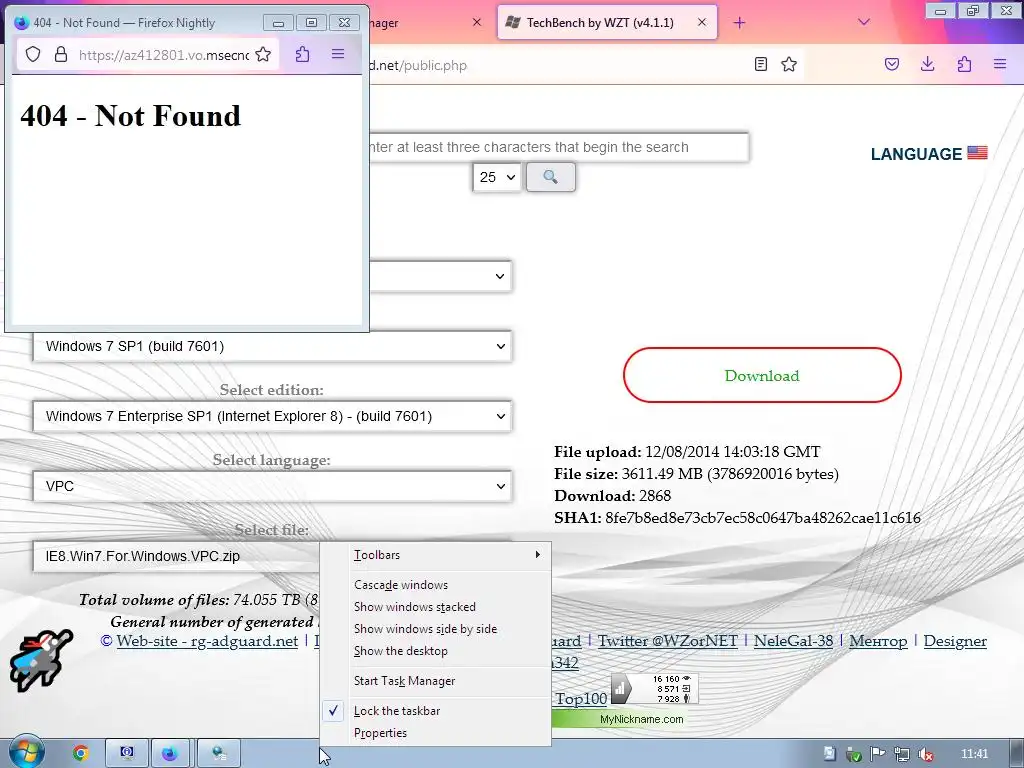Open the Twitter @WZorNET link
This screenshot has height=768, width=1024.
tap(667, 641)
